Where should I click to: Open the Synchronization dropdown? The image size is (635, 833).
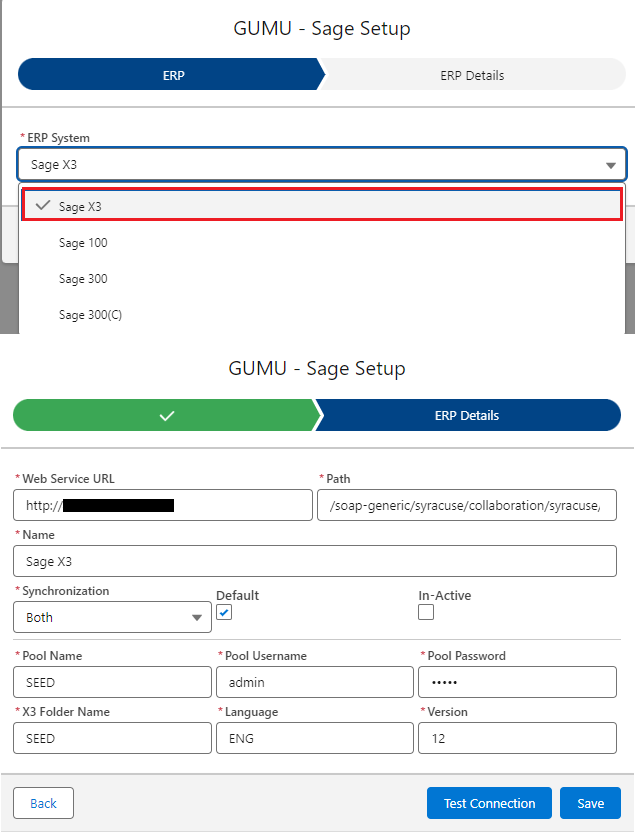coord(112,617)
